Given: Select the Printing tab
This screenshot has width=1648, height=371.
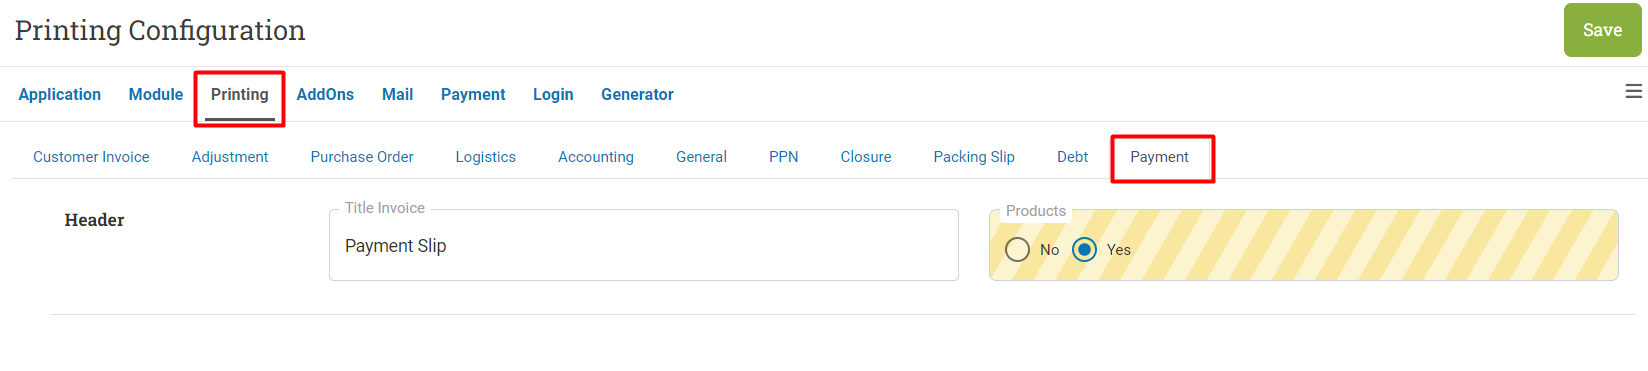Looking at the screenshot, I should (x=240, y=94).
